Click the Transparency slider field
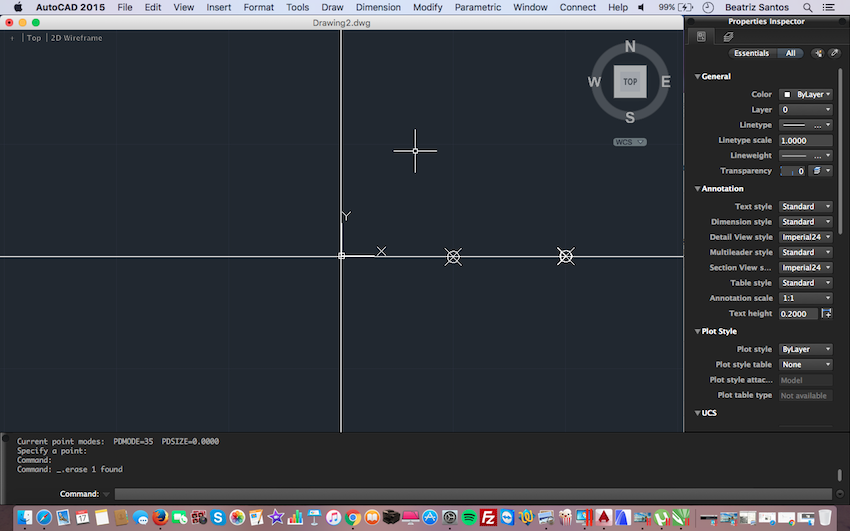This screenshot has width=850, height=531. point(793,171)
